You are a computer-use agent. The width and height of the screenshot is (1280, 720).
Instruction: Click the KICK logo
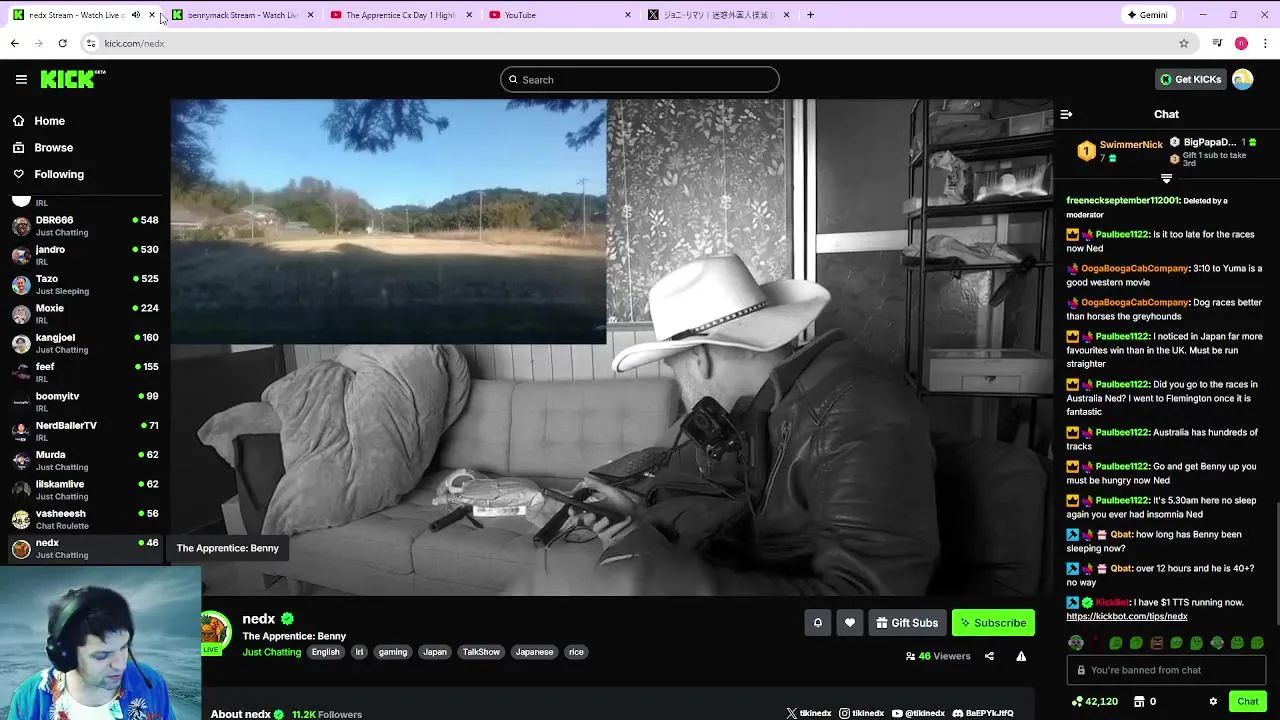(x=73, y=79)
